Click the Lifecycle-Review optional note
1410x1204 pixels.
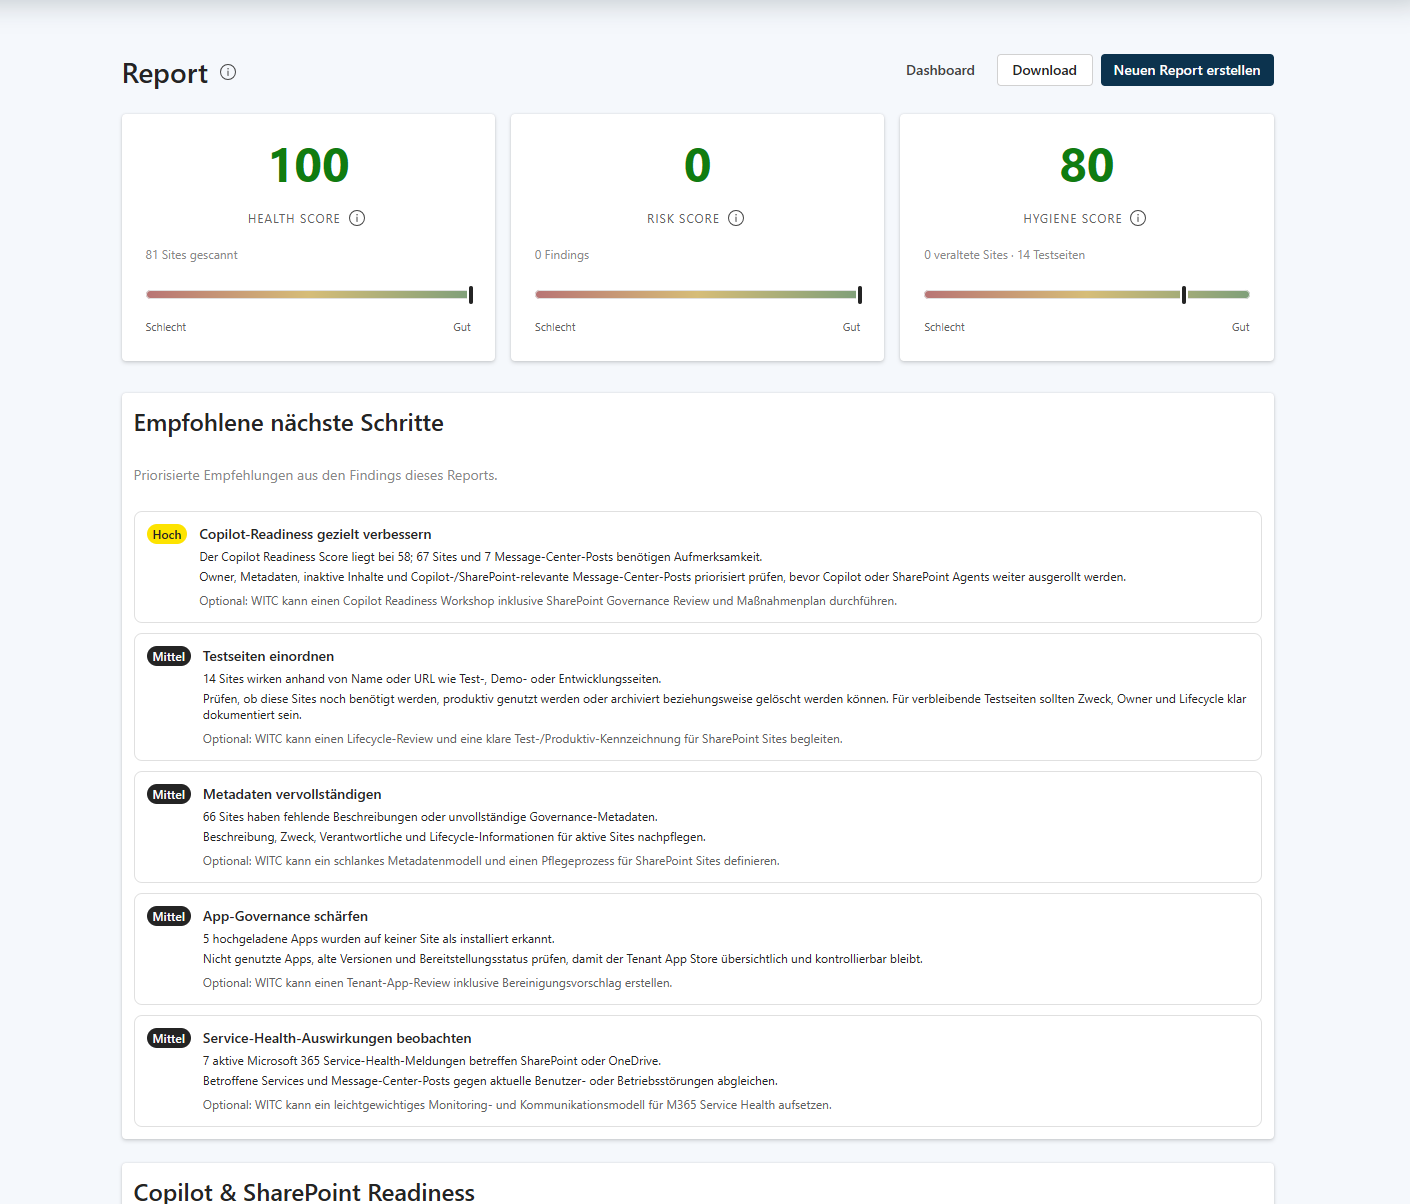point(523,739)
